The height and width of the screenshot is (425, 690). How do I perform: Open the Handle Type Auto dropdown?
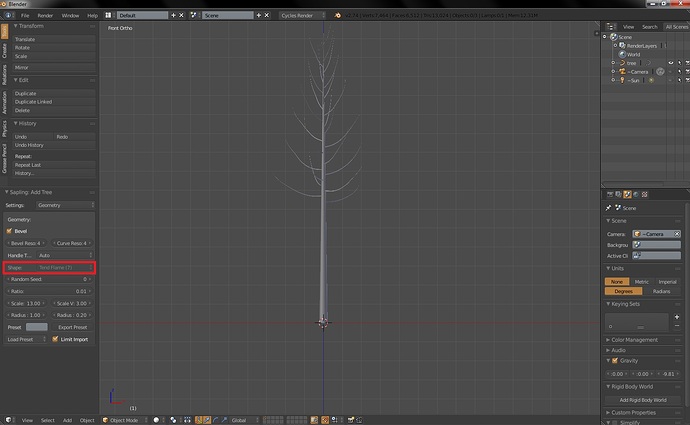pos(65,255)
